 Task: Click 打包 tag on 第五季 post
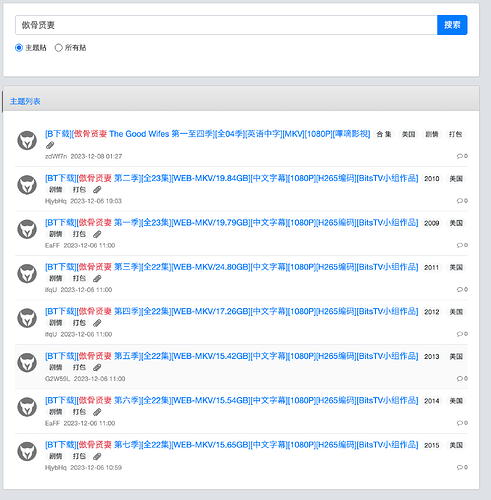pyautogui.click(x=79, y=367)
